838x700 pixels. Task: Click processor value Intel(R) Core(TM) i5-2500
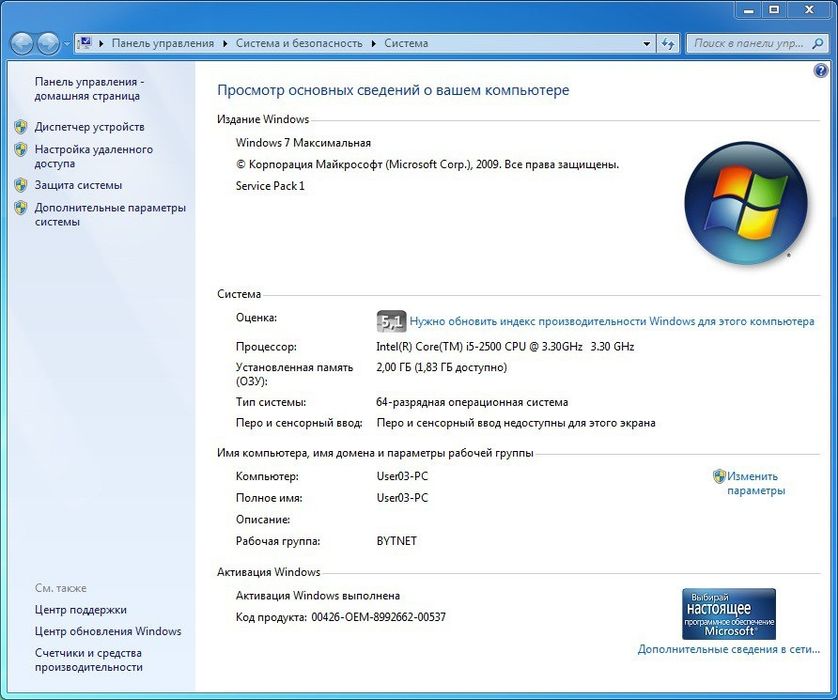505,347
